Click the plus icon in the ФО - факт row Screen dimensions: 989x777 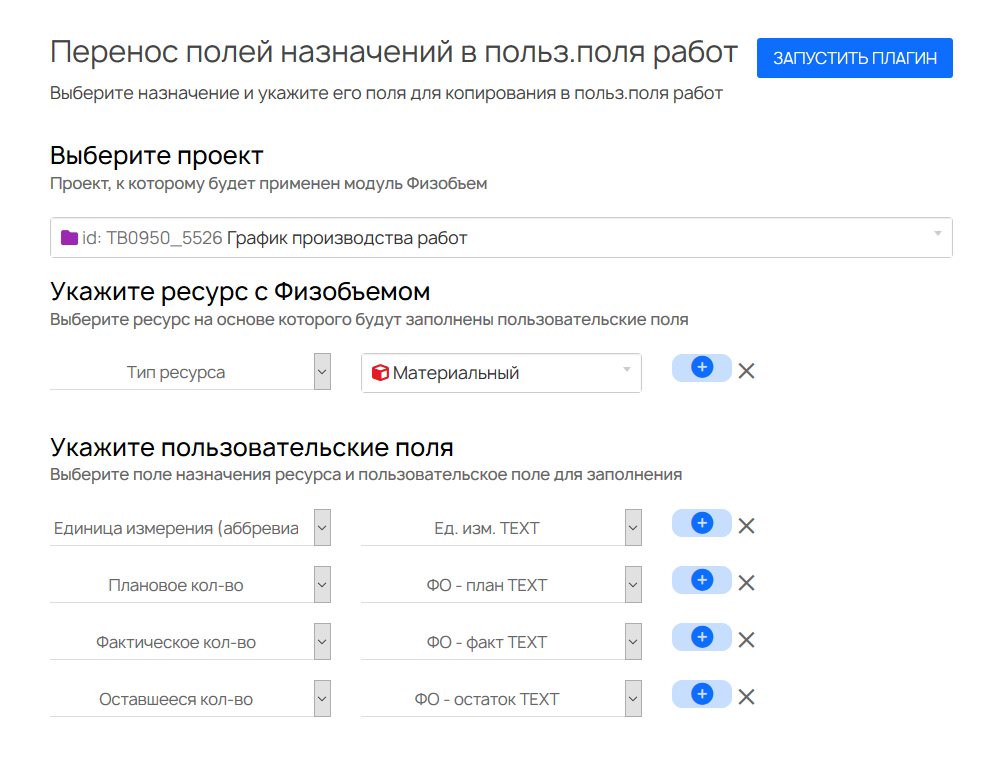coord(701,637)
